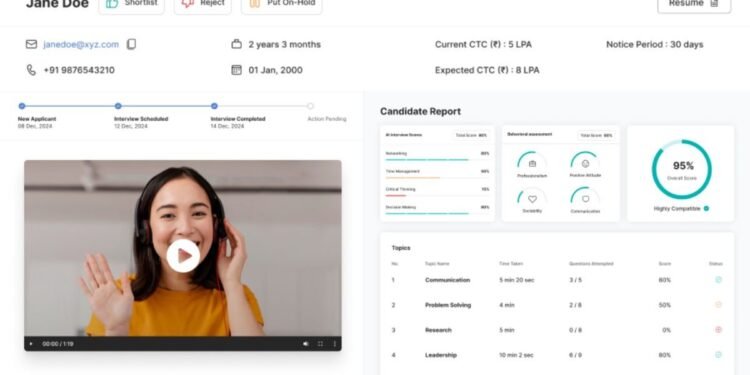Click the Positive Attitude smiley gauge icon
This screenshot has height=375, width=750.
pyautogui.click(x=585, y=164)
